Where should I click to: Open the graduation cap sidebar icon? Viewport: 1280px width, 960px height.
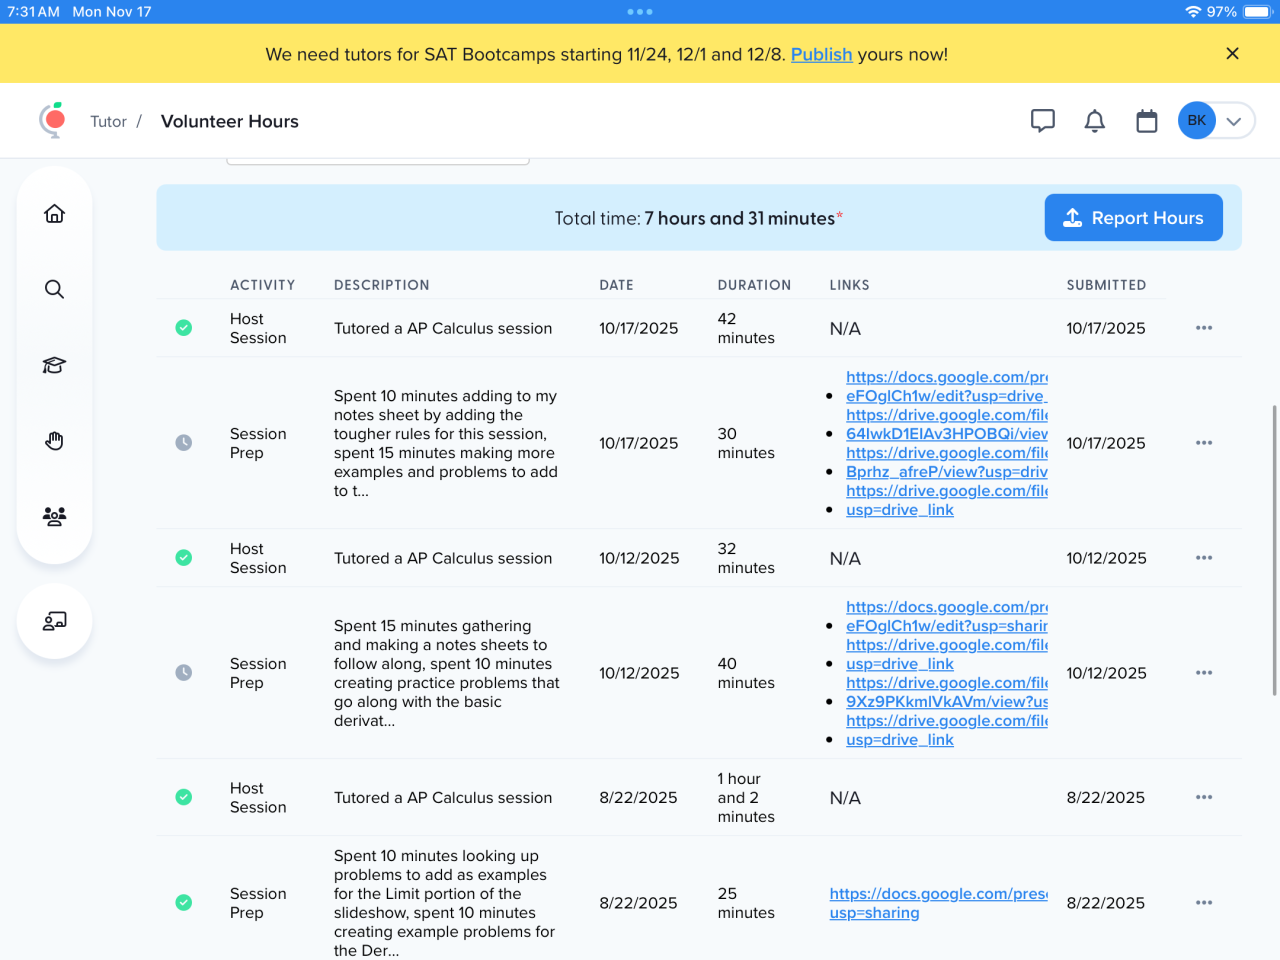tap(55, 365)
